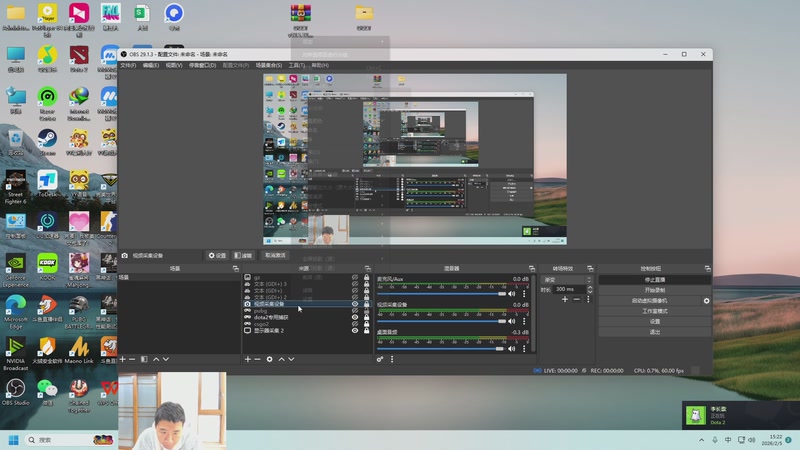Toggle visibility of 文本 (GDI+) 3 source
The image size is (800, 450).
[x=355, y=284]
